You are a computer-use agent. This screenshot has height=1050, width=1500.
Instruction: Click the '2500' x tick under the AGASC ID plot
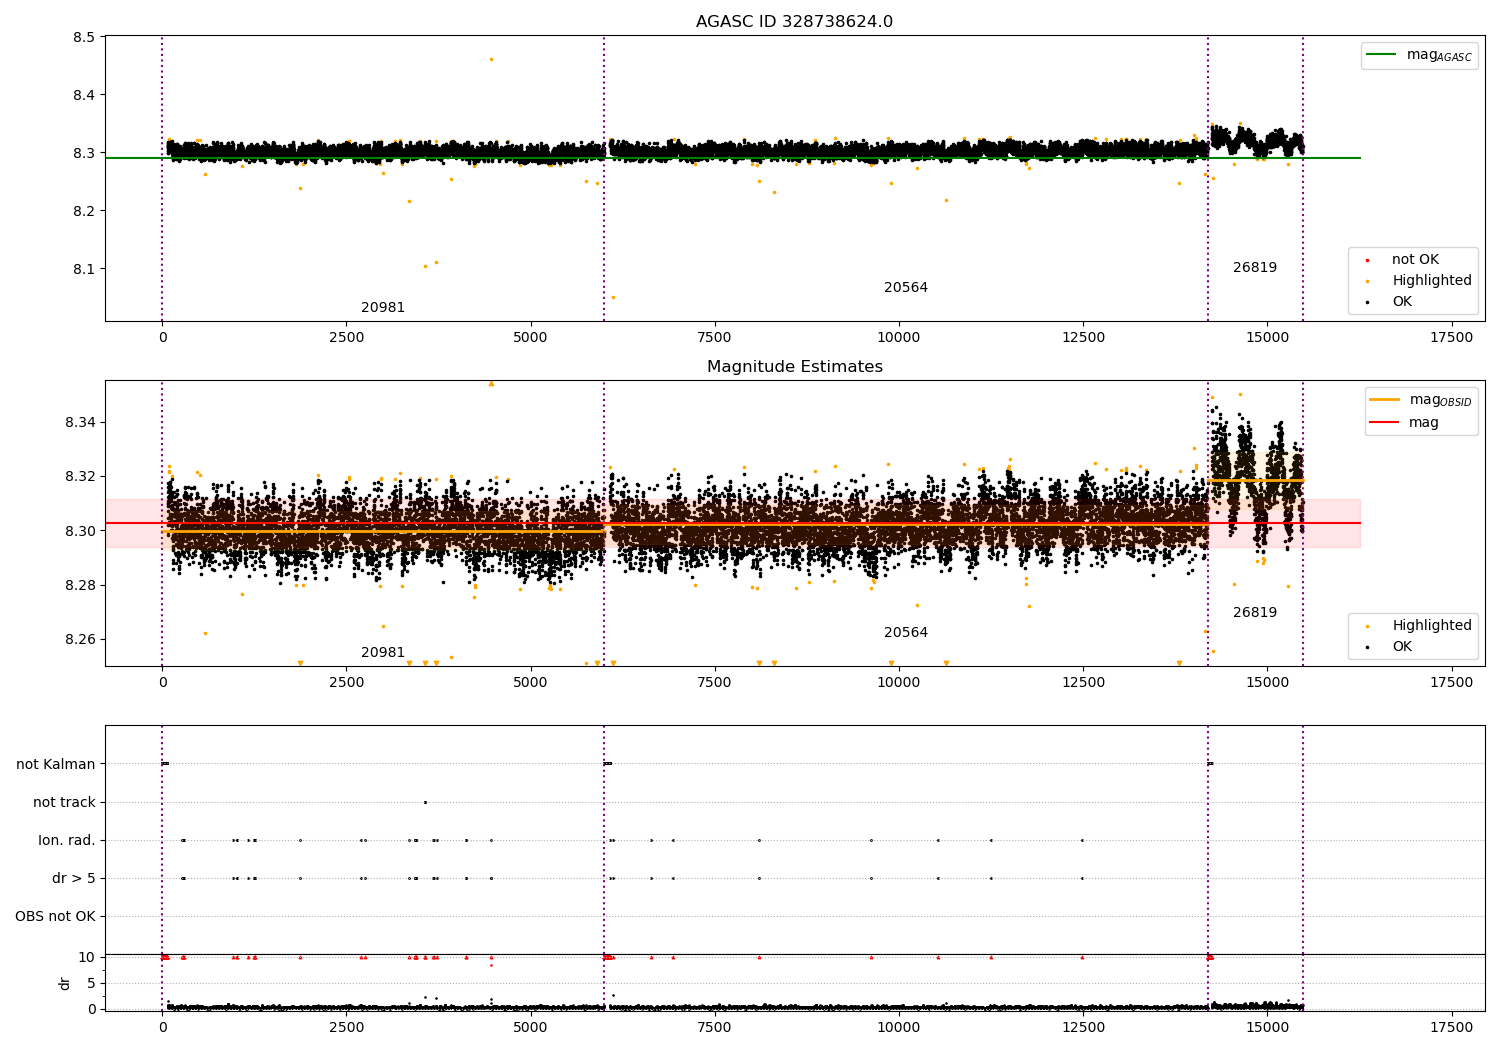346,338
